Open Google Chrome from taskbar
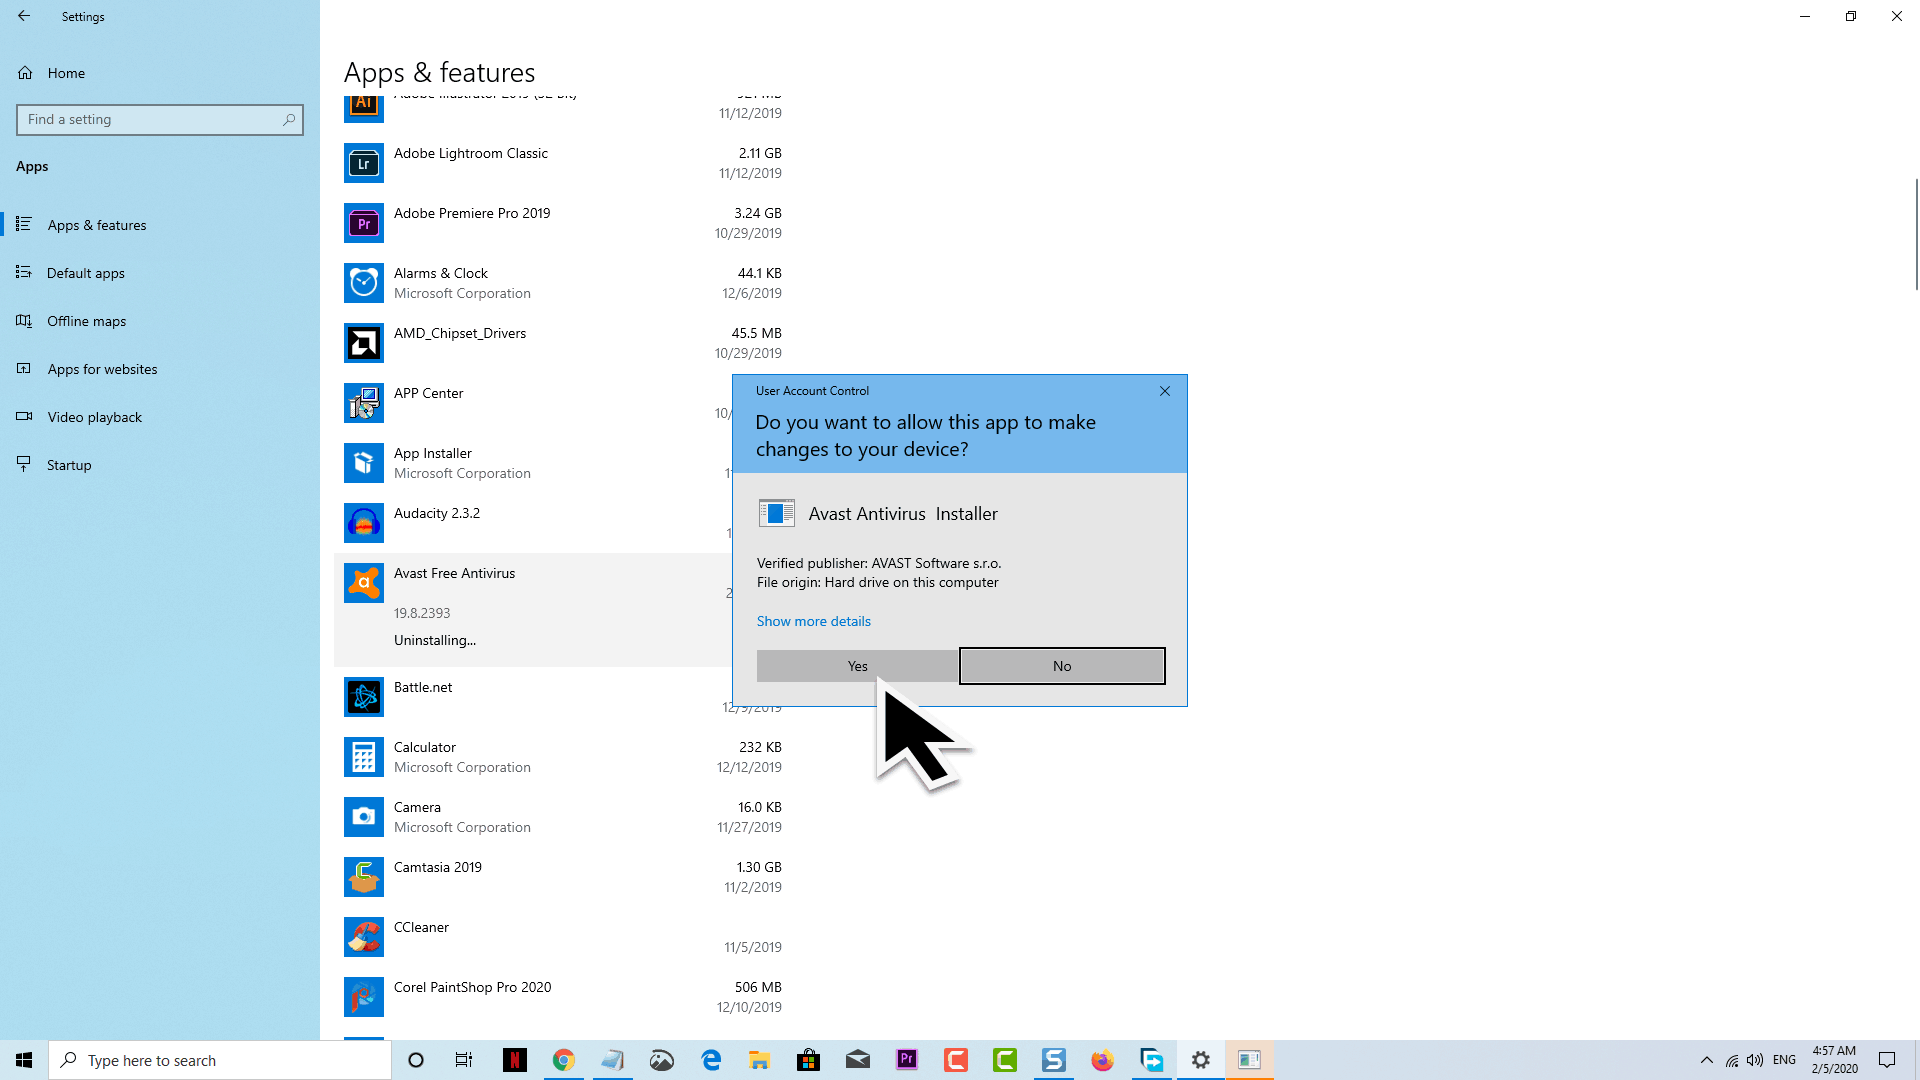The width and height of the screenshot is (1920, 1080). [564, 1060]
